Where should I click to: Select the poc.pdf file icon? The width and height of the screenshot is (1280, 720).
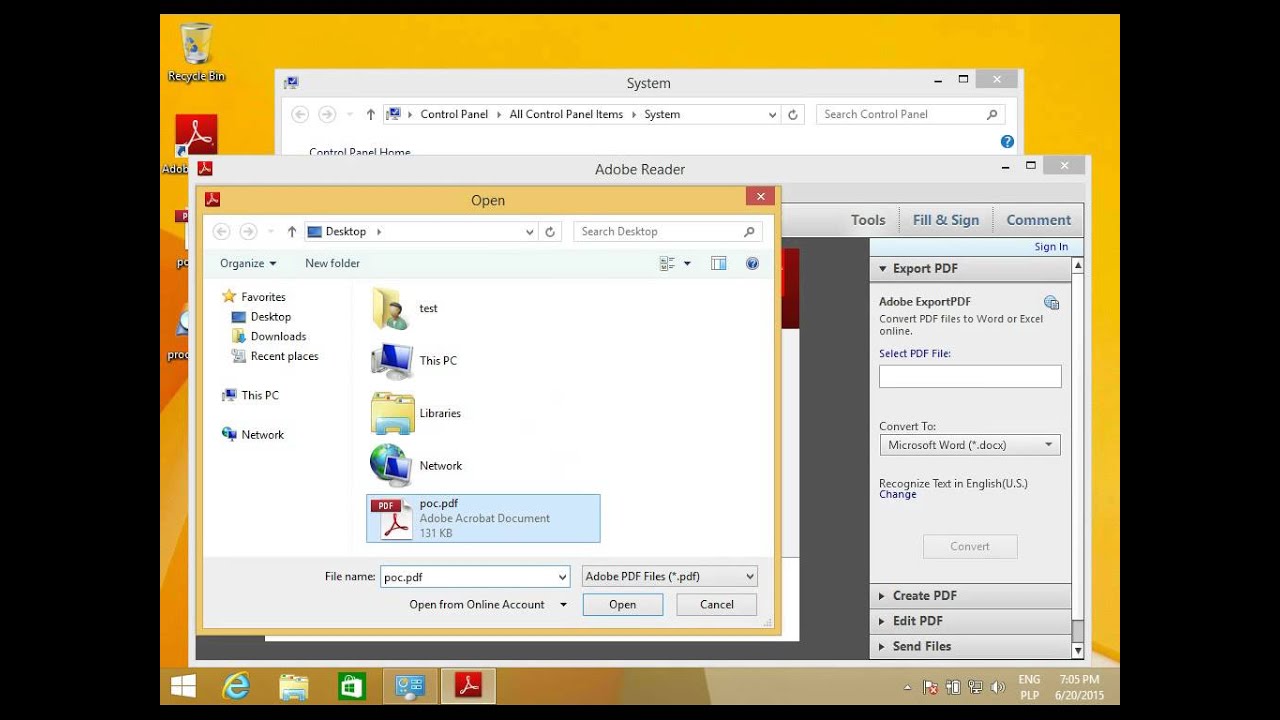pyautogui.click(x=391, y=518)
